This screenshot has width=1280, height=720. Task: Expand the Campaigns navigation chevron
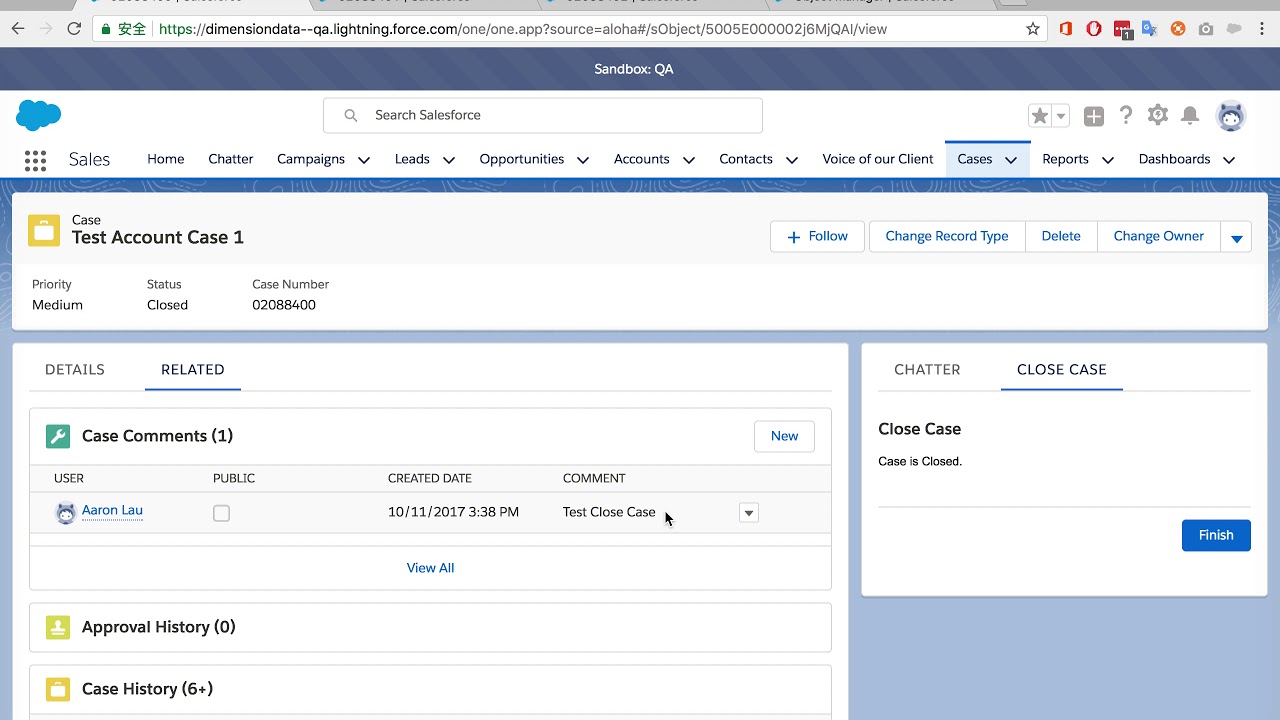pyautogui.click(x=364, y=160)
